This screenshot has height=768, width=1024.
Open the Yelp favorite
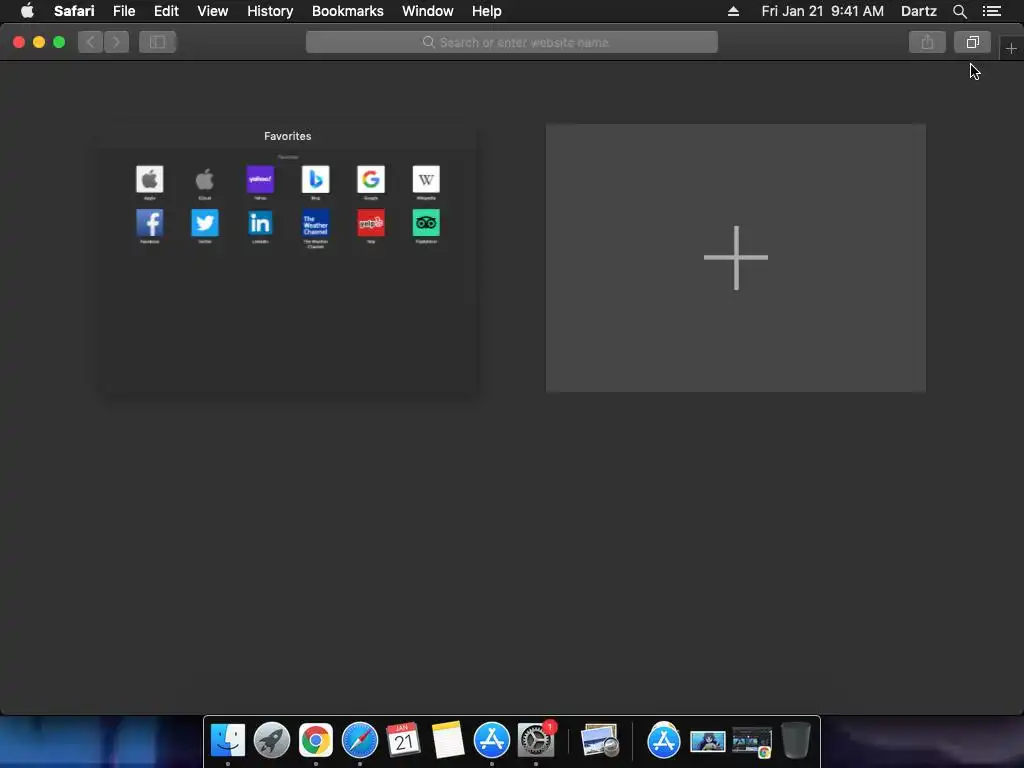(x=371, y=223)
